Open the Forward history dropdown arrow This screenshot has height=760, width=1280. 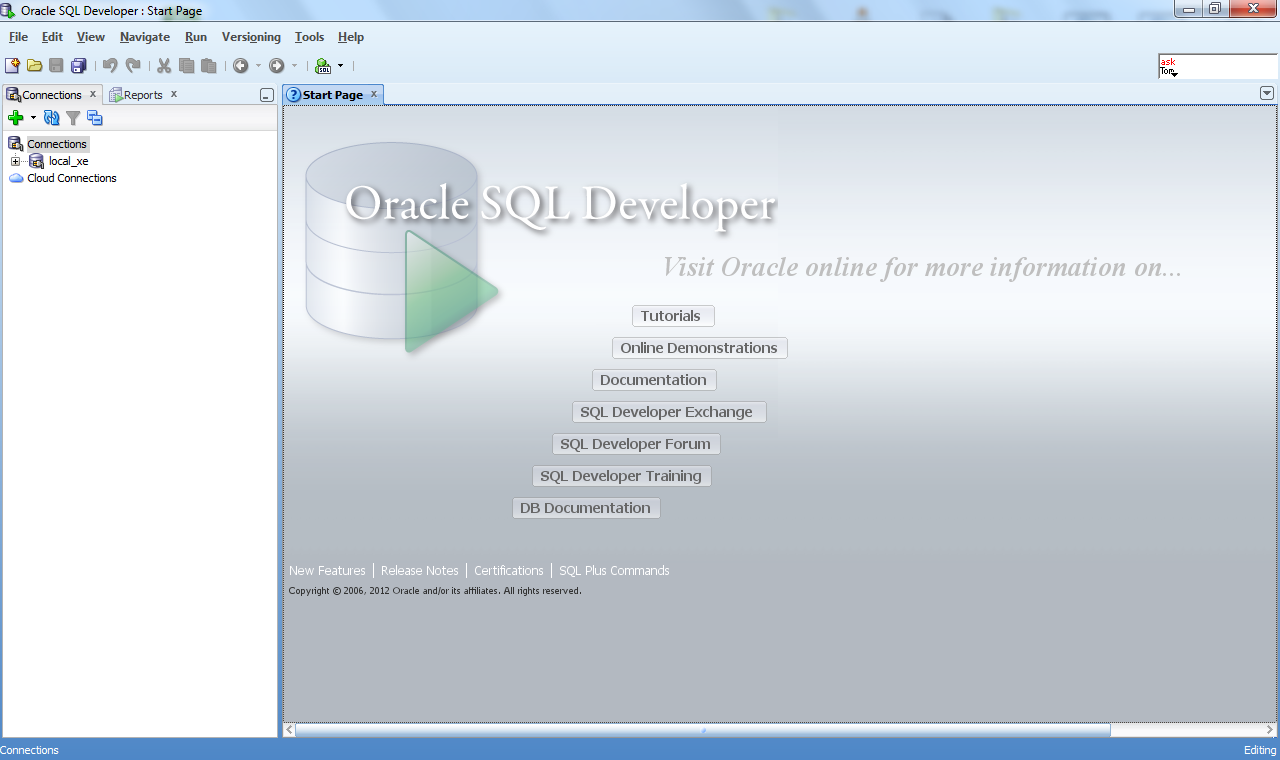pyautogui.click(x=294, y=66)
